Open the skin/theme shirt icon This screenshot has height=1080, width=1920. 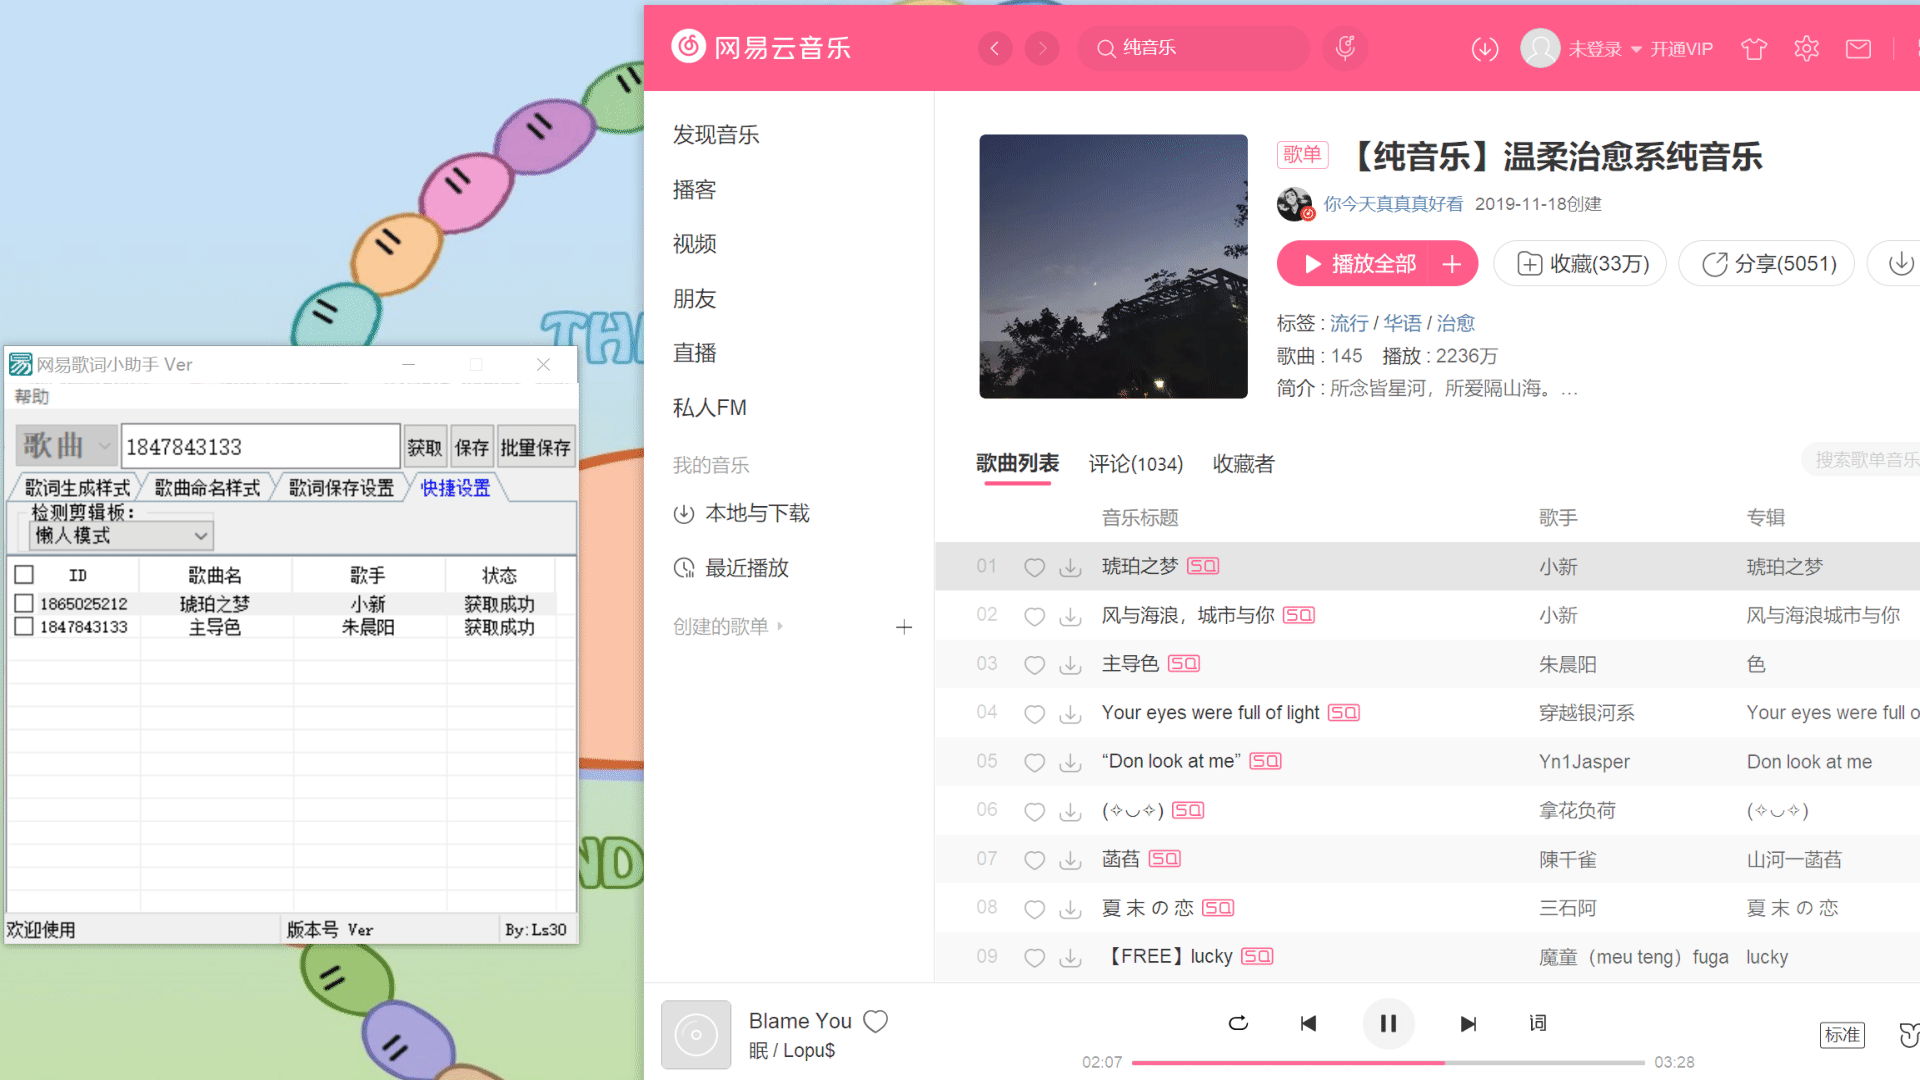coord(1754,49)
